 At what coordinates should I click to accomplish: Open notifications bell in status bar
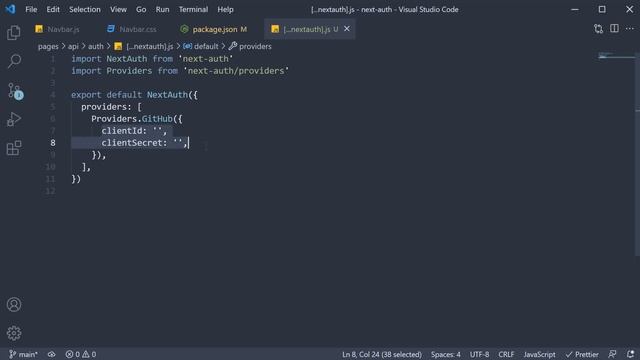coord(631,354)
